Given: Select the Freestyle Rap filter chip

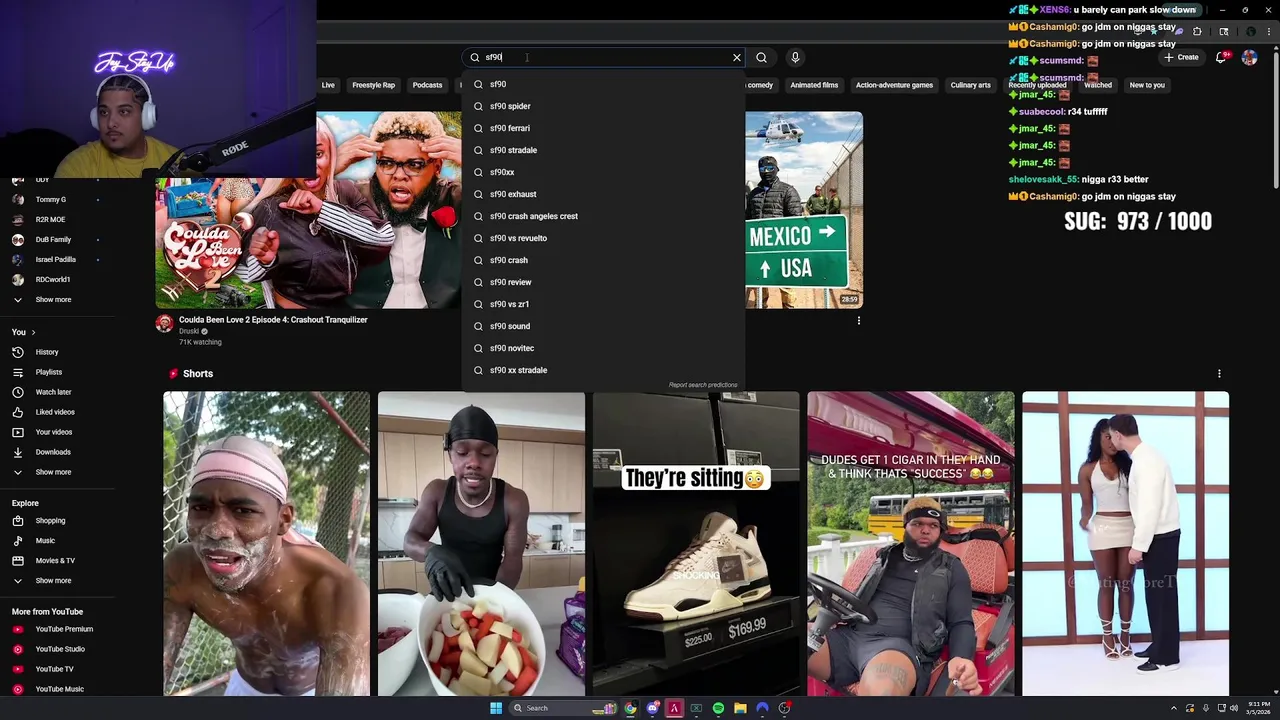Looking at the screenshot, I should (373, 85).
